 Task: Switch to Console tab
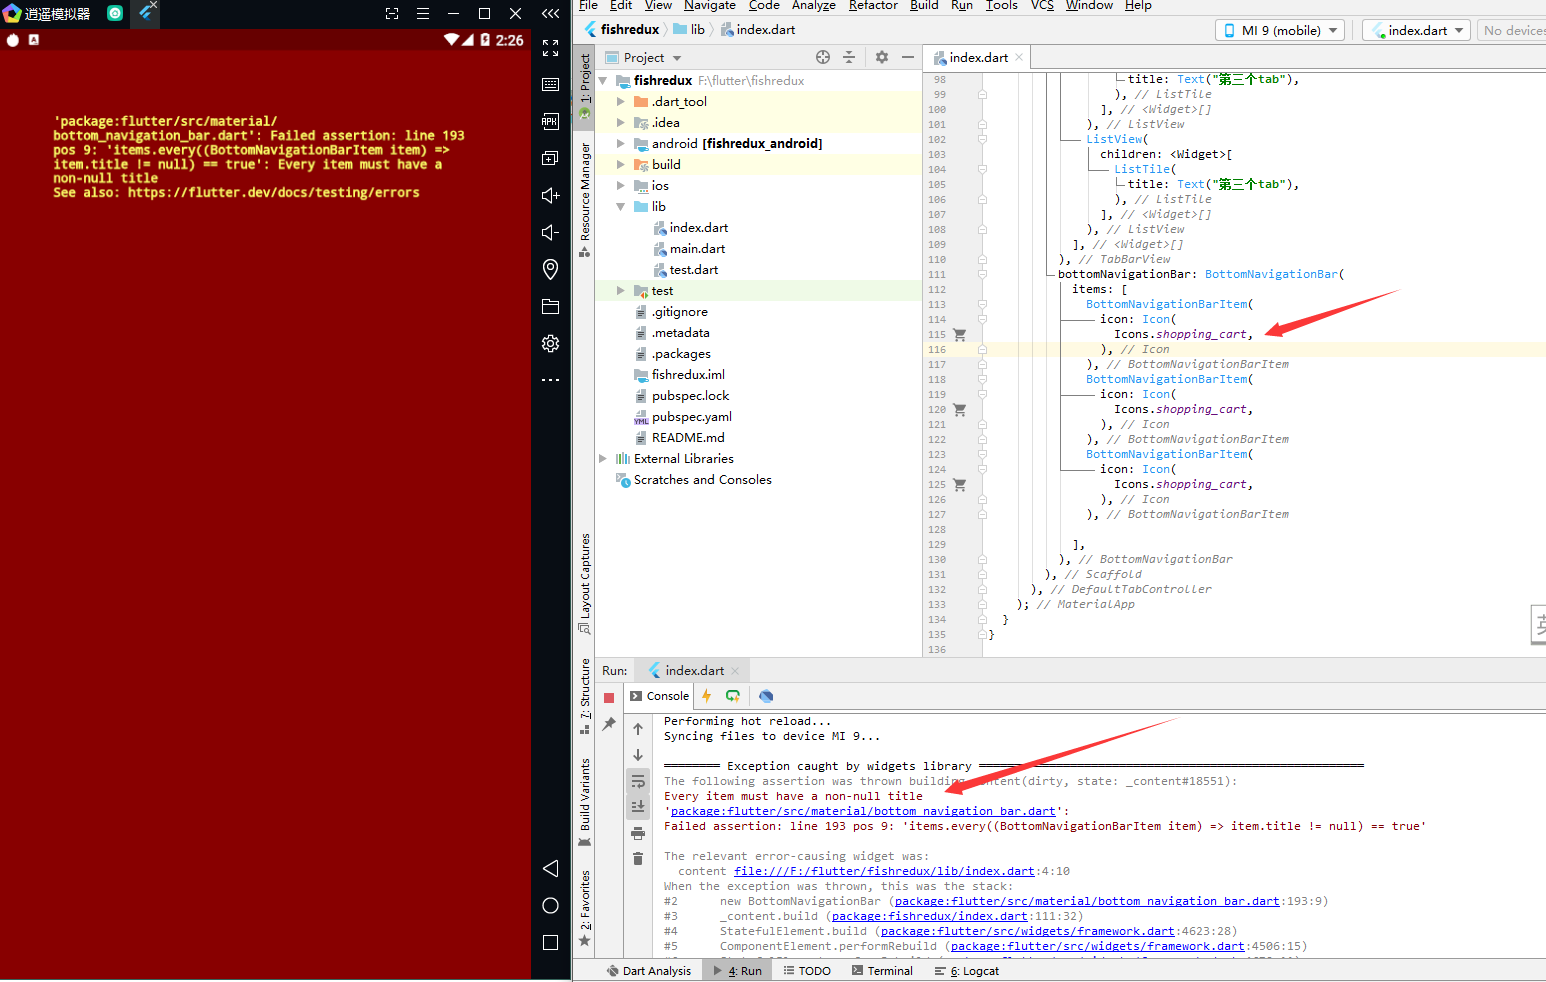tap(659, 696)
